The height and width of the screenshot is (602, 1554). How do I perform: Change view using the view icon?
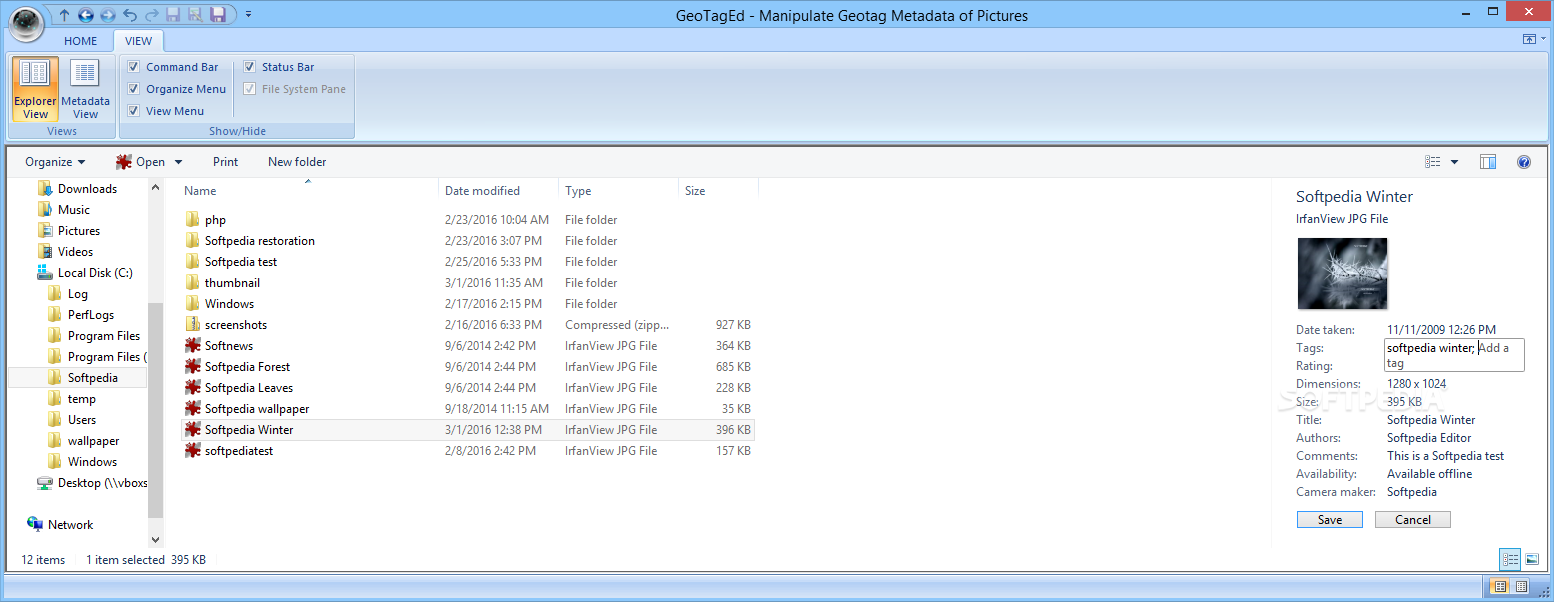tap(1433, 162)
